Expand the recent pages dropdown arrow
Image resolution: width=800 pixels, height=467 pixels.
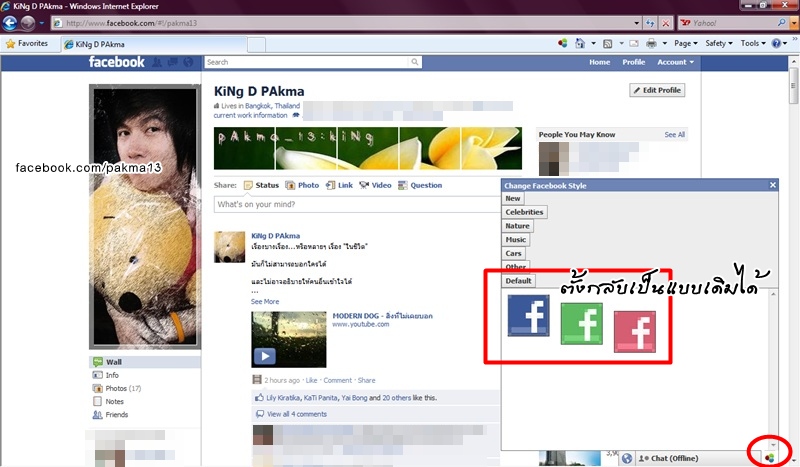(x=41, y=23)
